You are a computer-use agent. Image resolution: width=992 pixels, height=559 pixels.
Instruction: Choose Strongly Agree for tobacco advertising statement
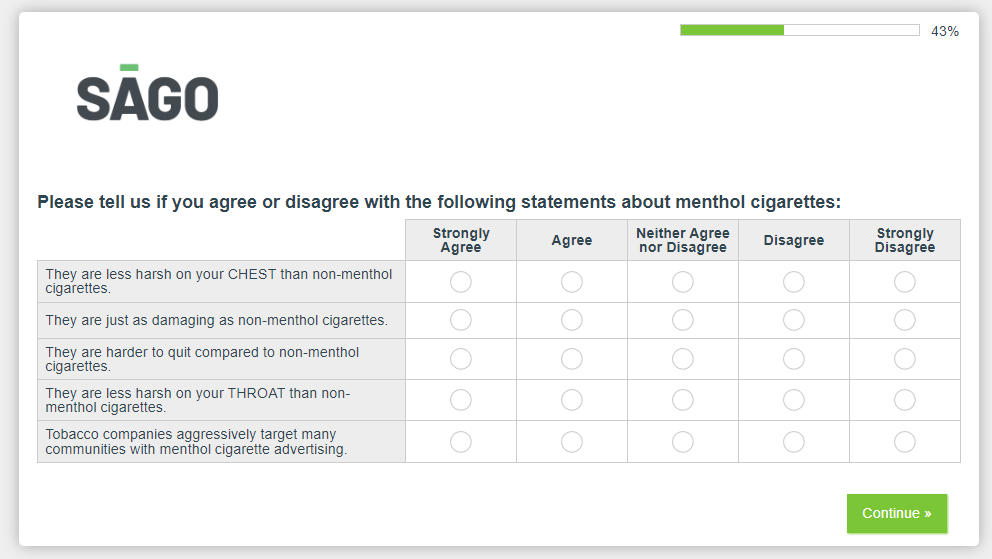[461, 442]
